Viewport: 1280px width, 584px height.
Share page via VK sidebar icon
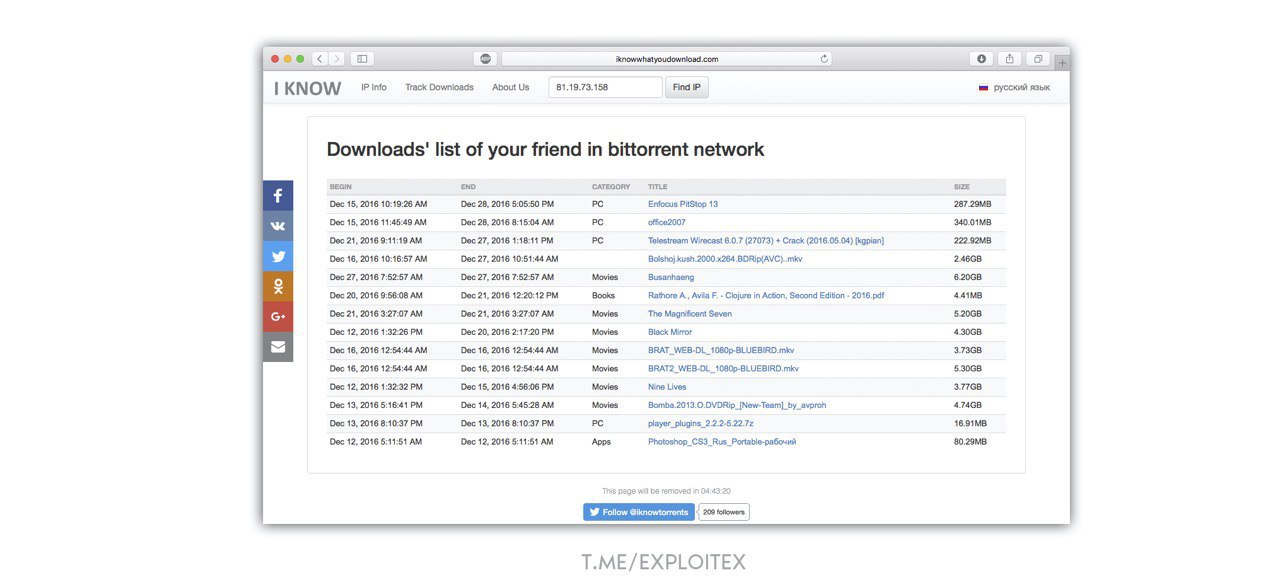click(x=278, y=226)
